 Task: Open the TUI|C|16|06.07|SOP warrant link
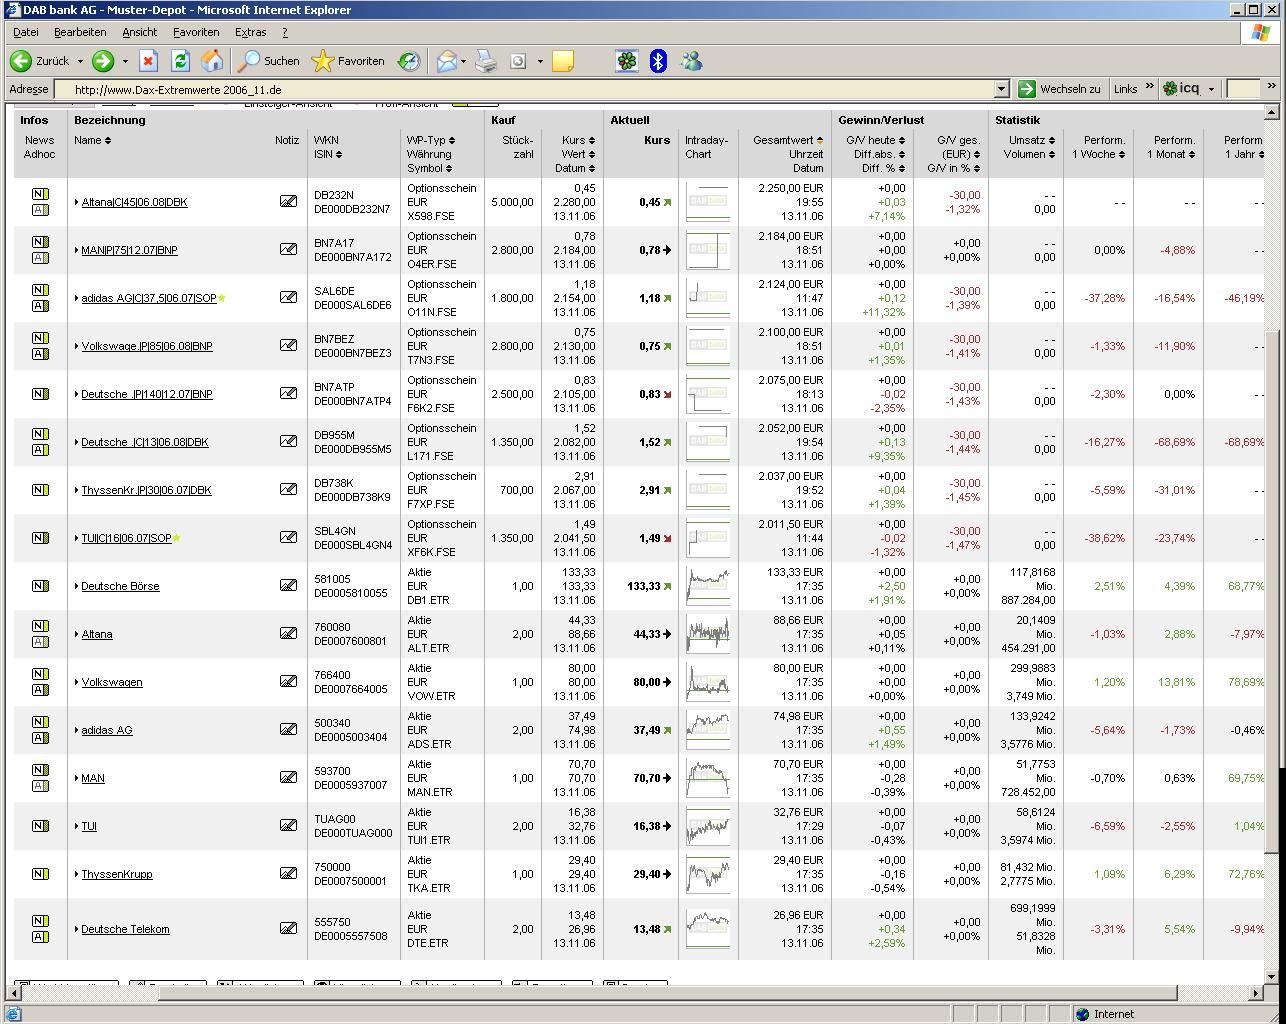coord(126,538)
